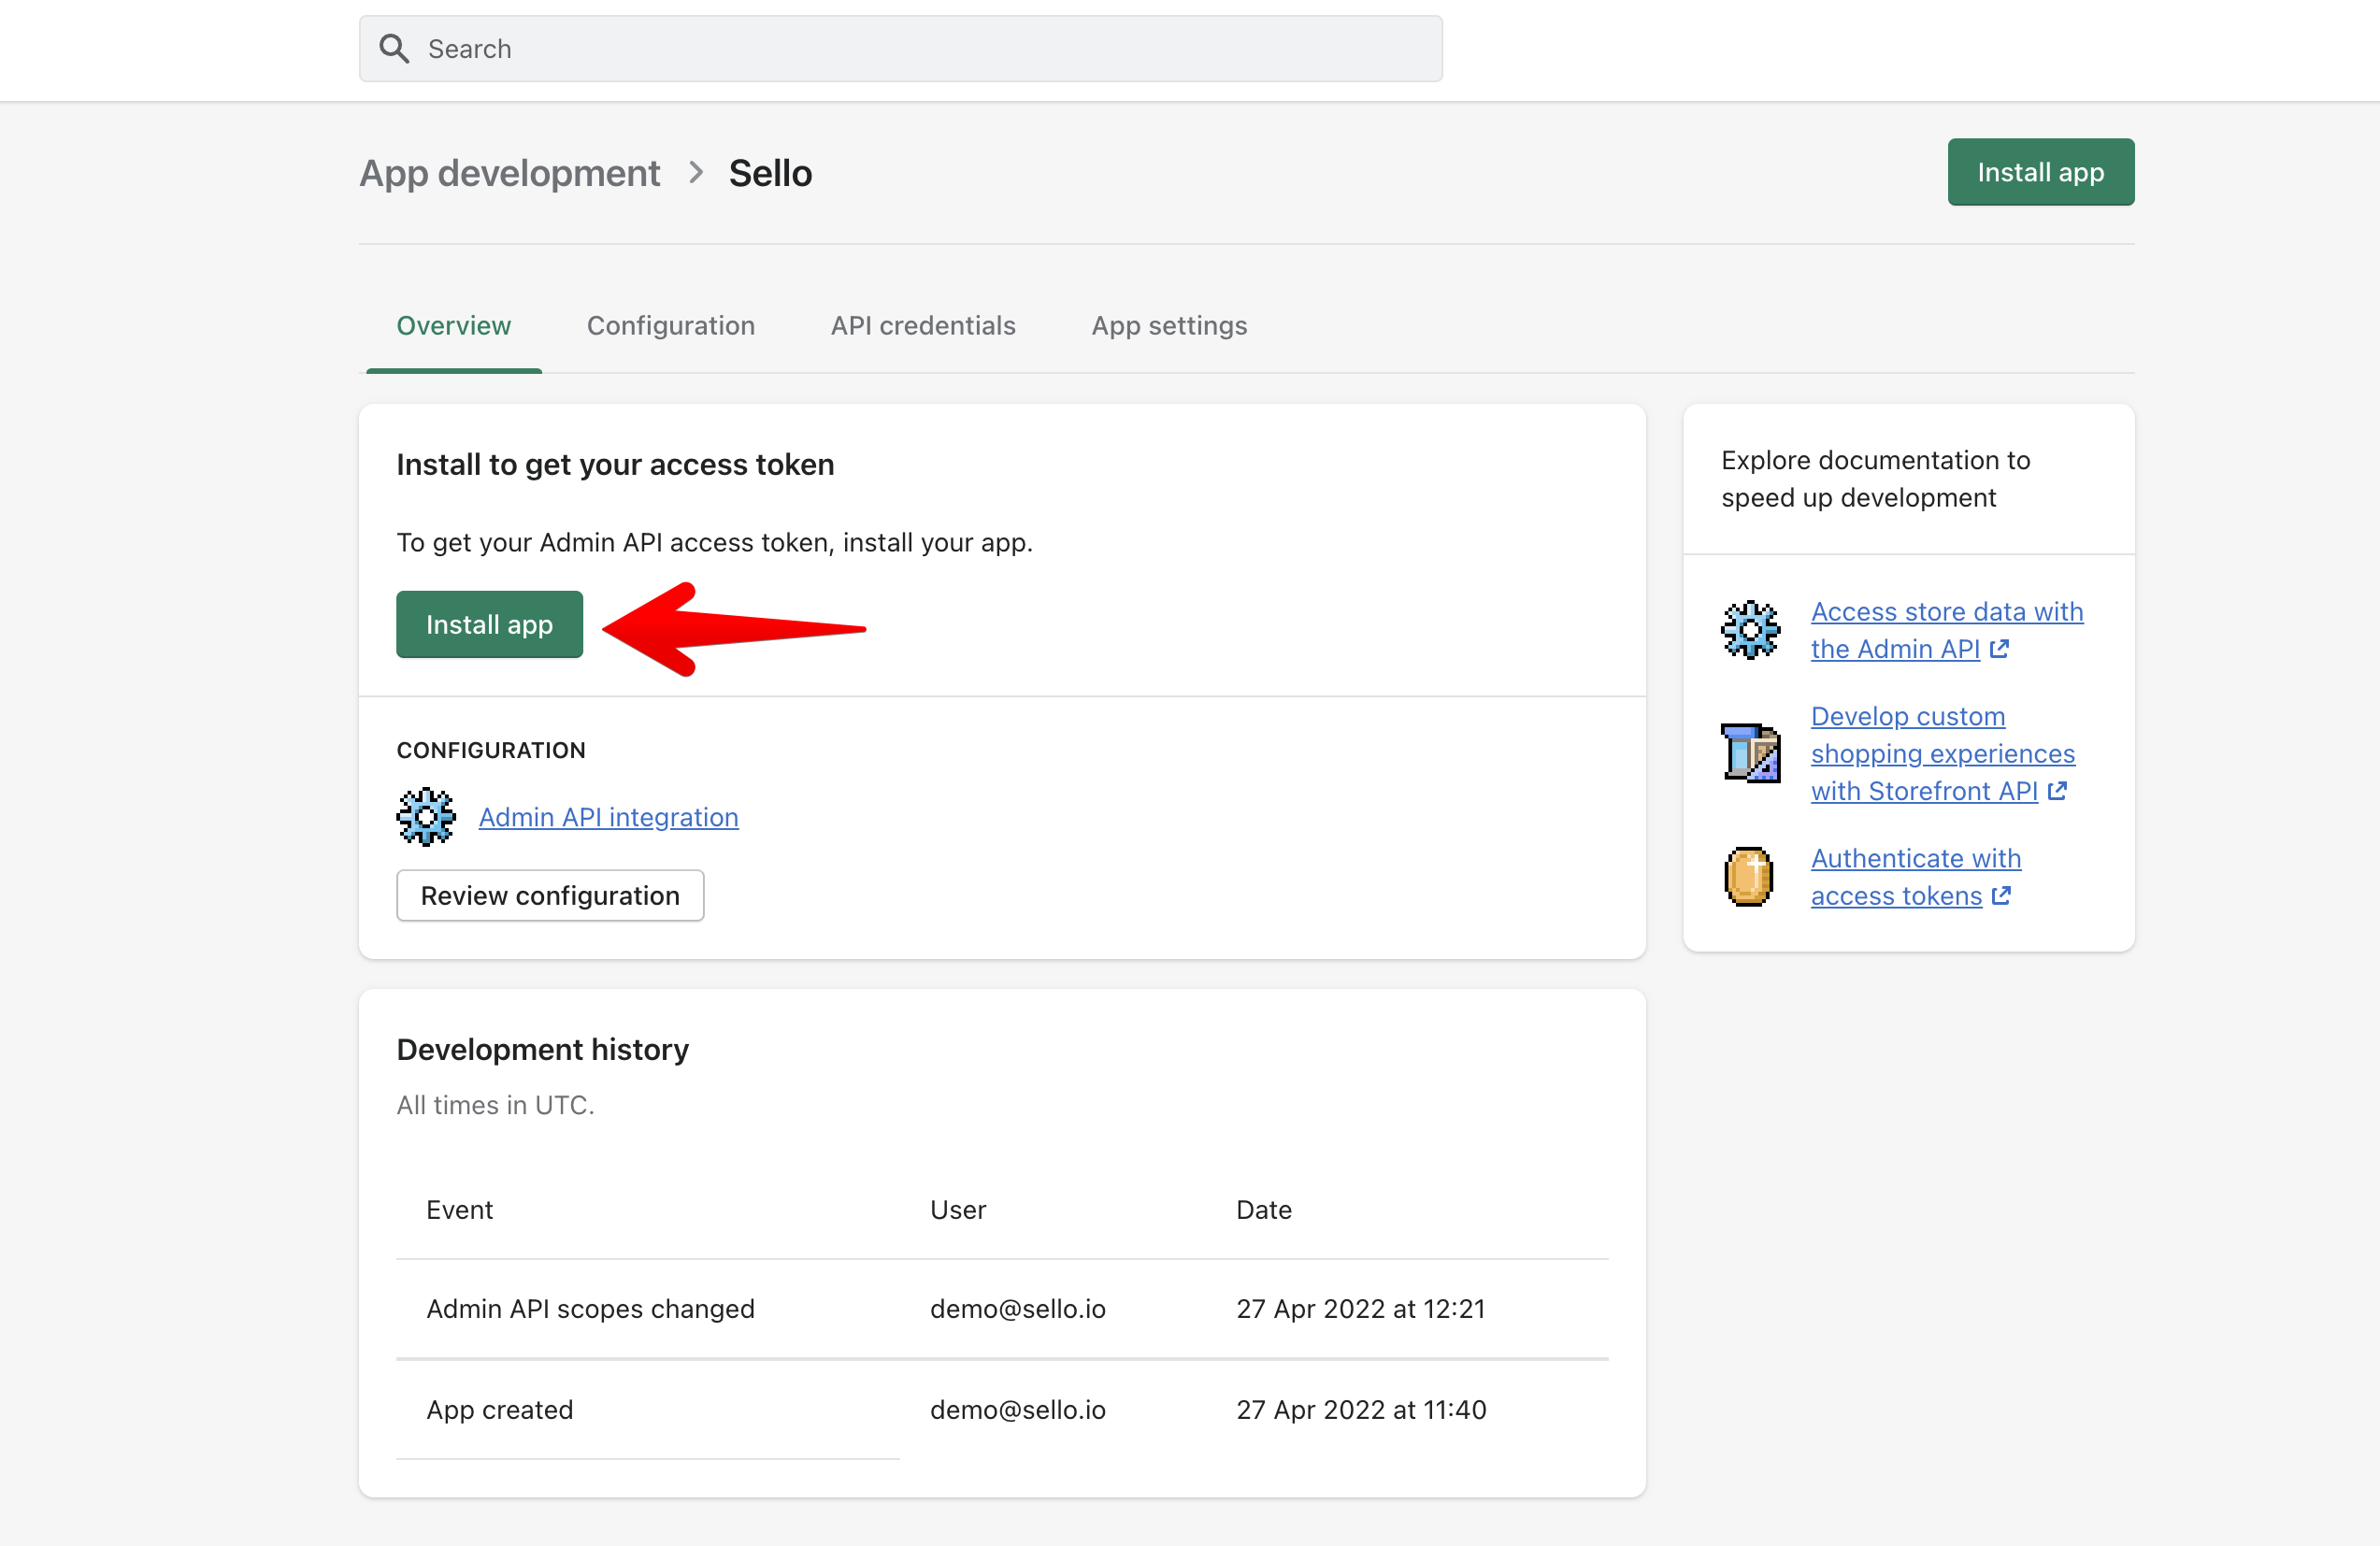Open the App settings tab
The width and height of the screenshot is (2380, 1546).
coord(1169,326)
